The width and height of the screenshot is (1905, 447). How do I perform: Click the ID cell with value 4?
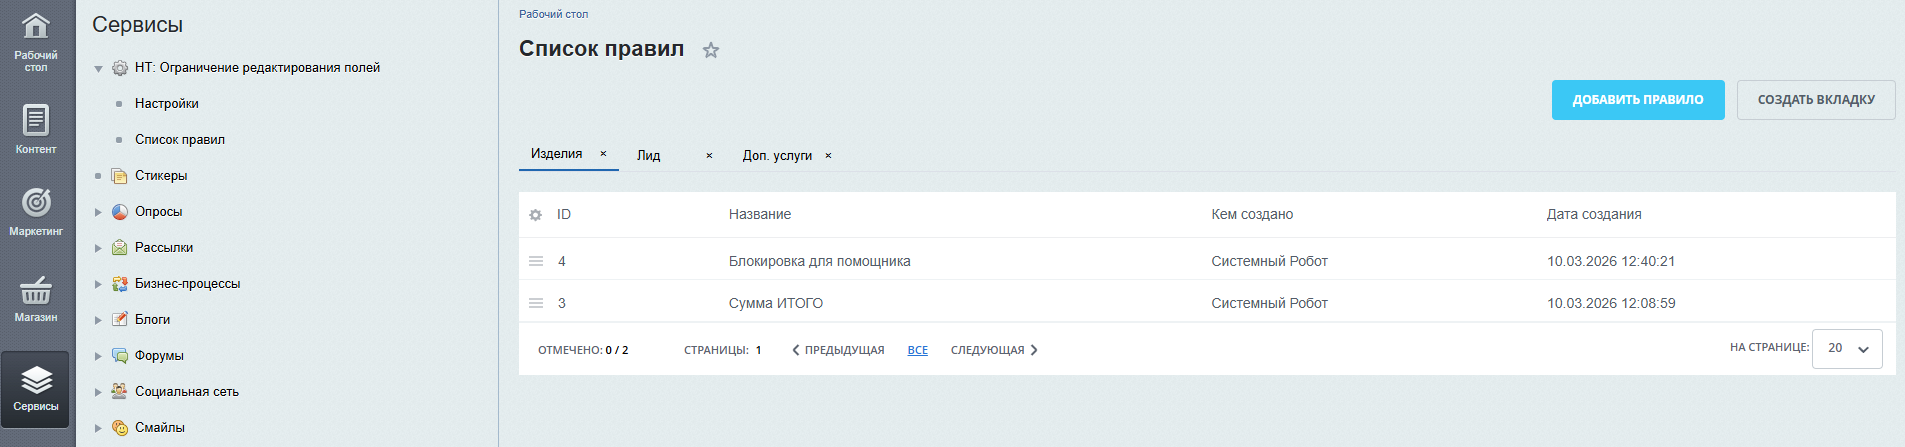click(x=562, y=261)
